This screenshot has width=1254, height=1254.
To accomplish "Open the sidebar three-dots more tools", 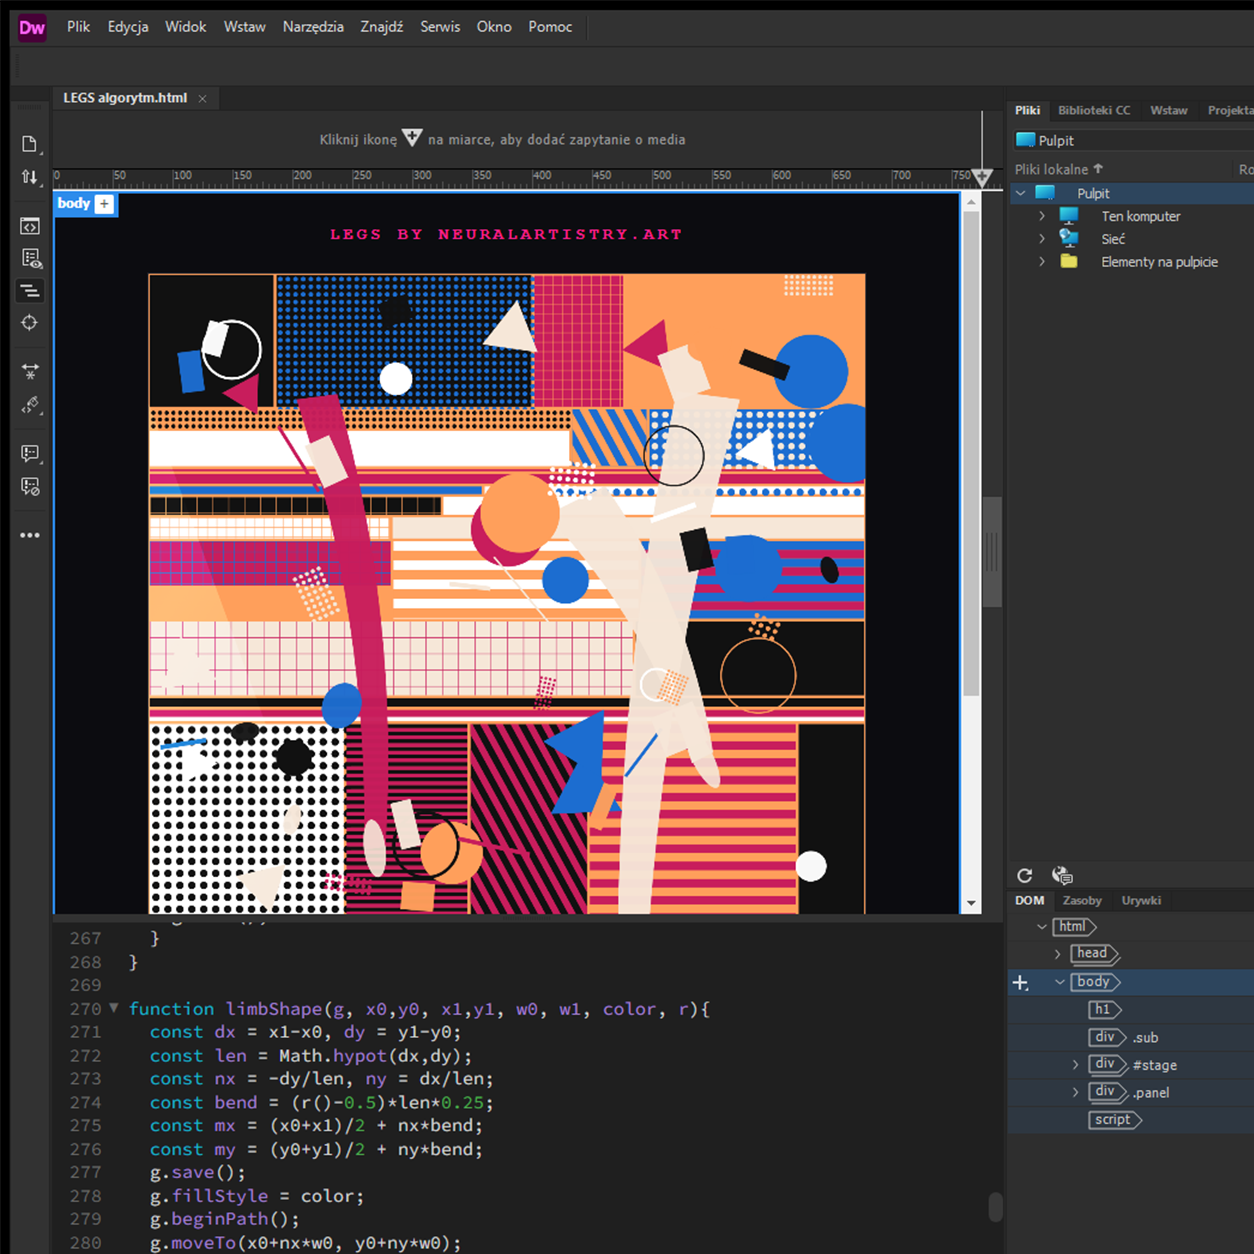I will point(30,535).
